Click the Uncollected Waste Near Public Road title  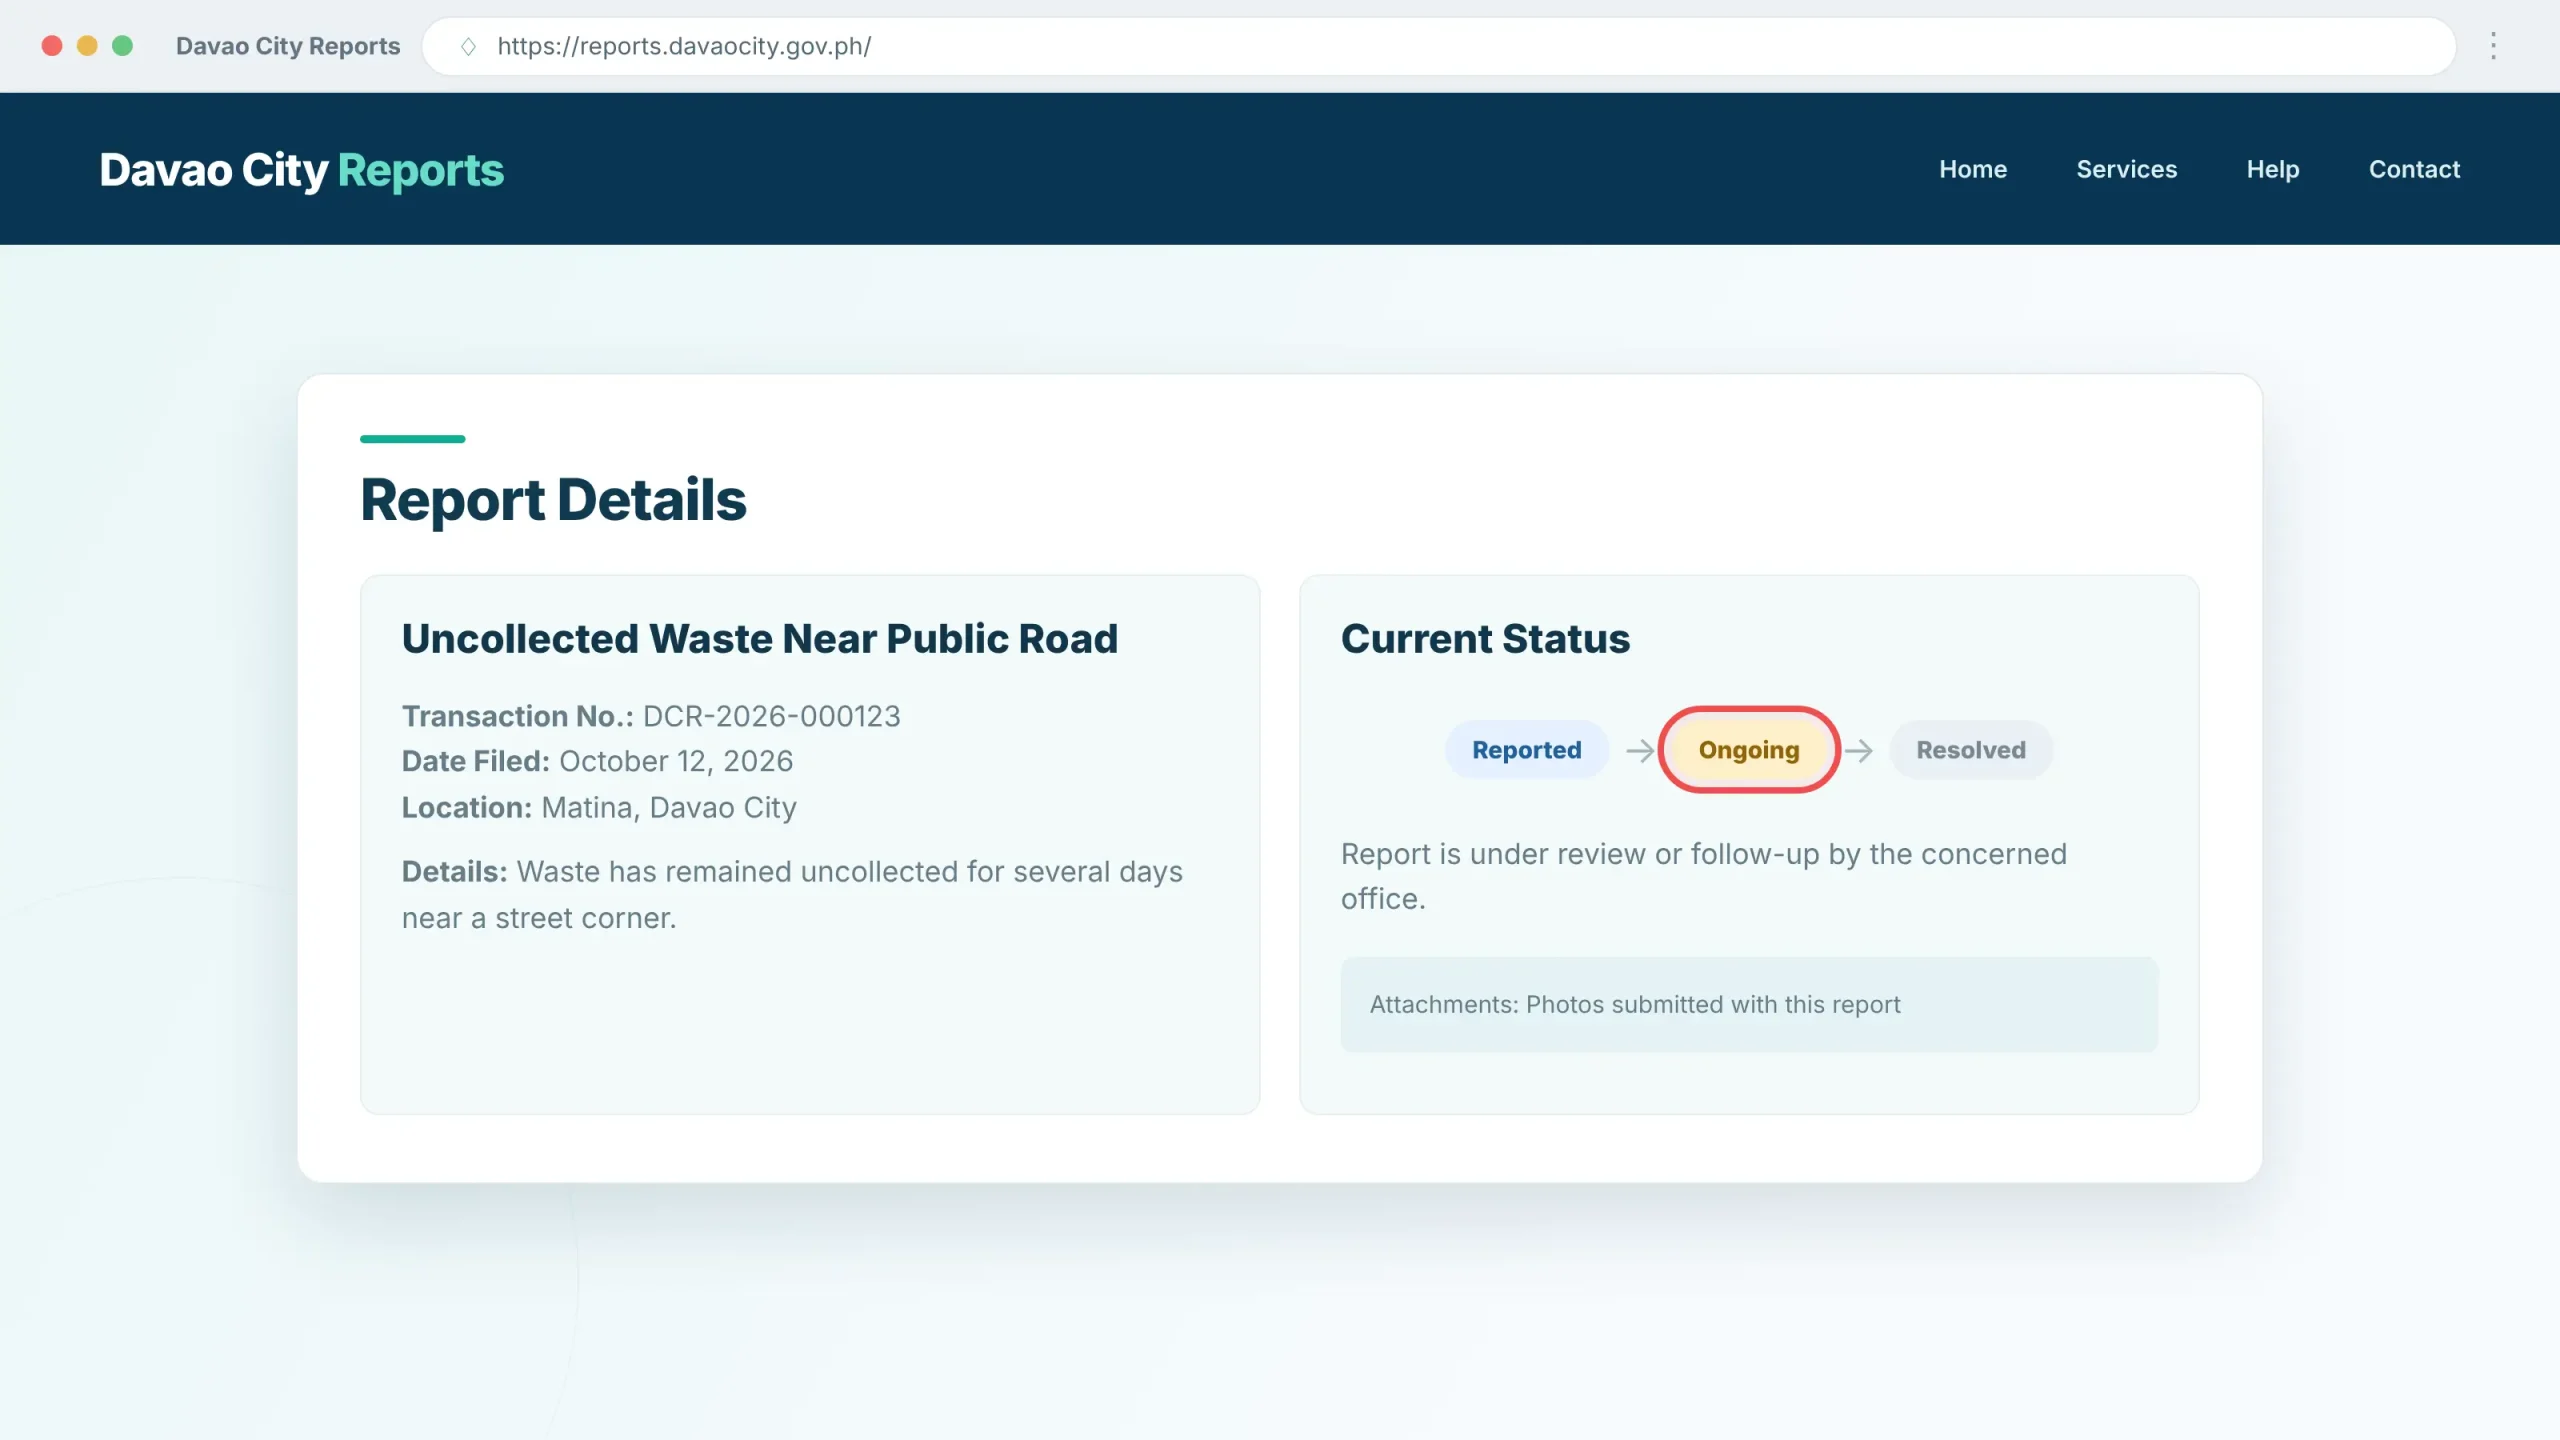point(760,639)
